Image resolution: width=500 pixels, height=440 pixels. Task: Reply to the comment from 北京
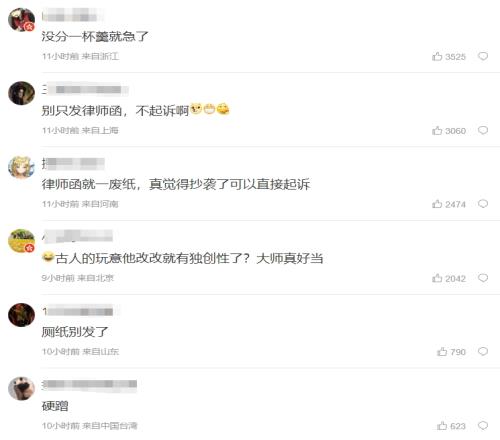click(483, 278)
